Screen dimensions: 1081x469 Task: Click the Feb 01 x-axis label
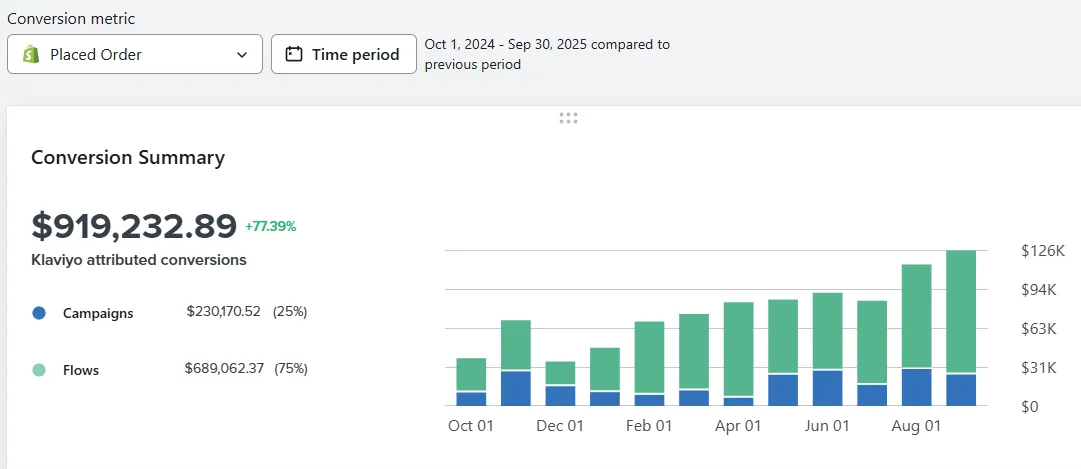(649, 426)
